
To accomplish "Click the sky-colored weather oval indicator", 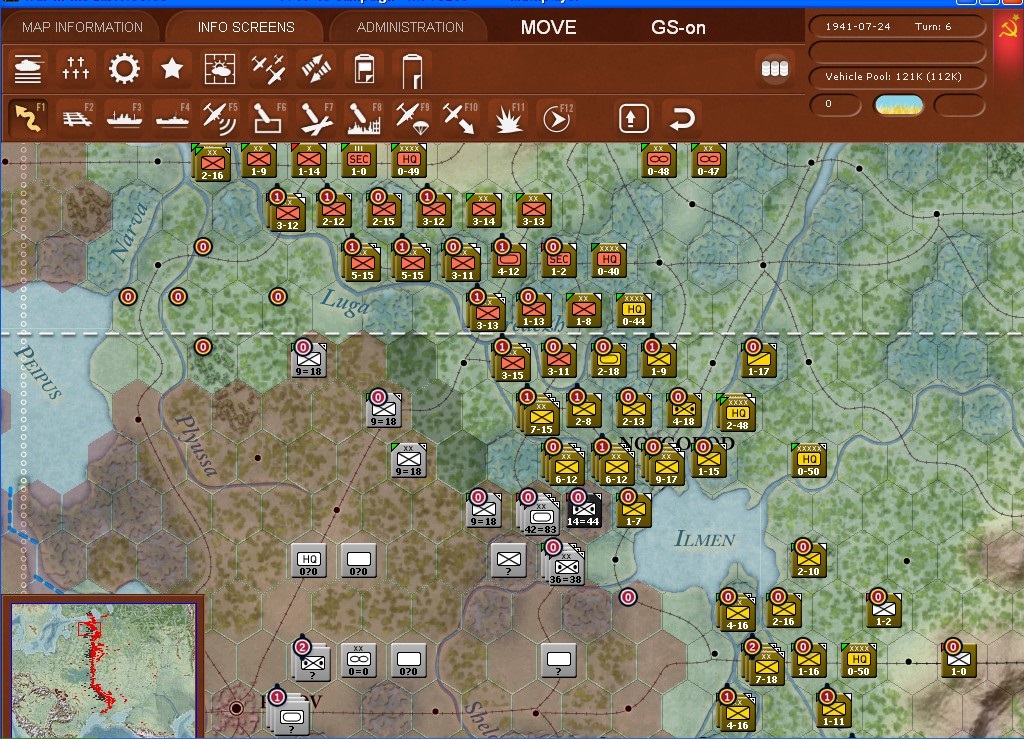I will (899, 104).
